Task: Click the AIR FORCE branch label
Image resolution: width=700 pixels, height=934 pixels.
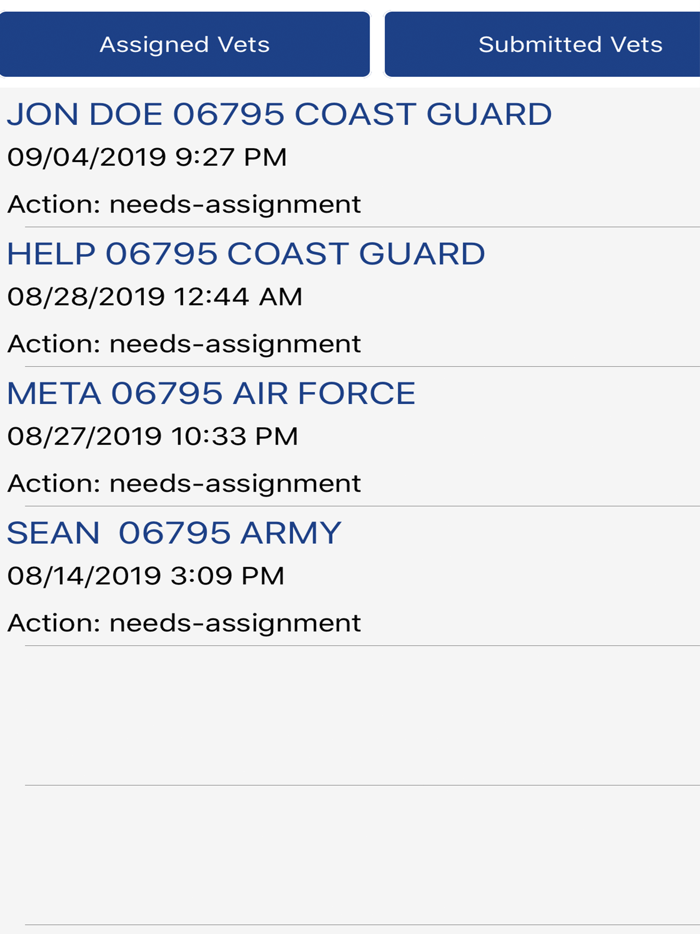Action: (324, 394)
